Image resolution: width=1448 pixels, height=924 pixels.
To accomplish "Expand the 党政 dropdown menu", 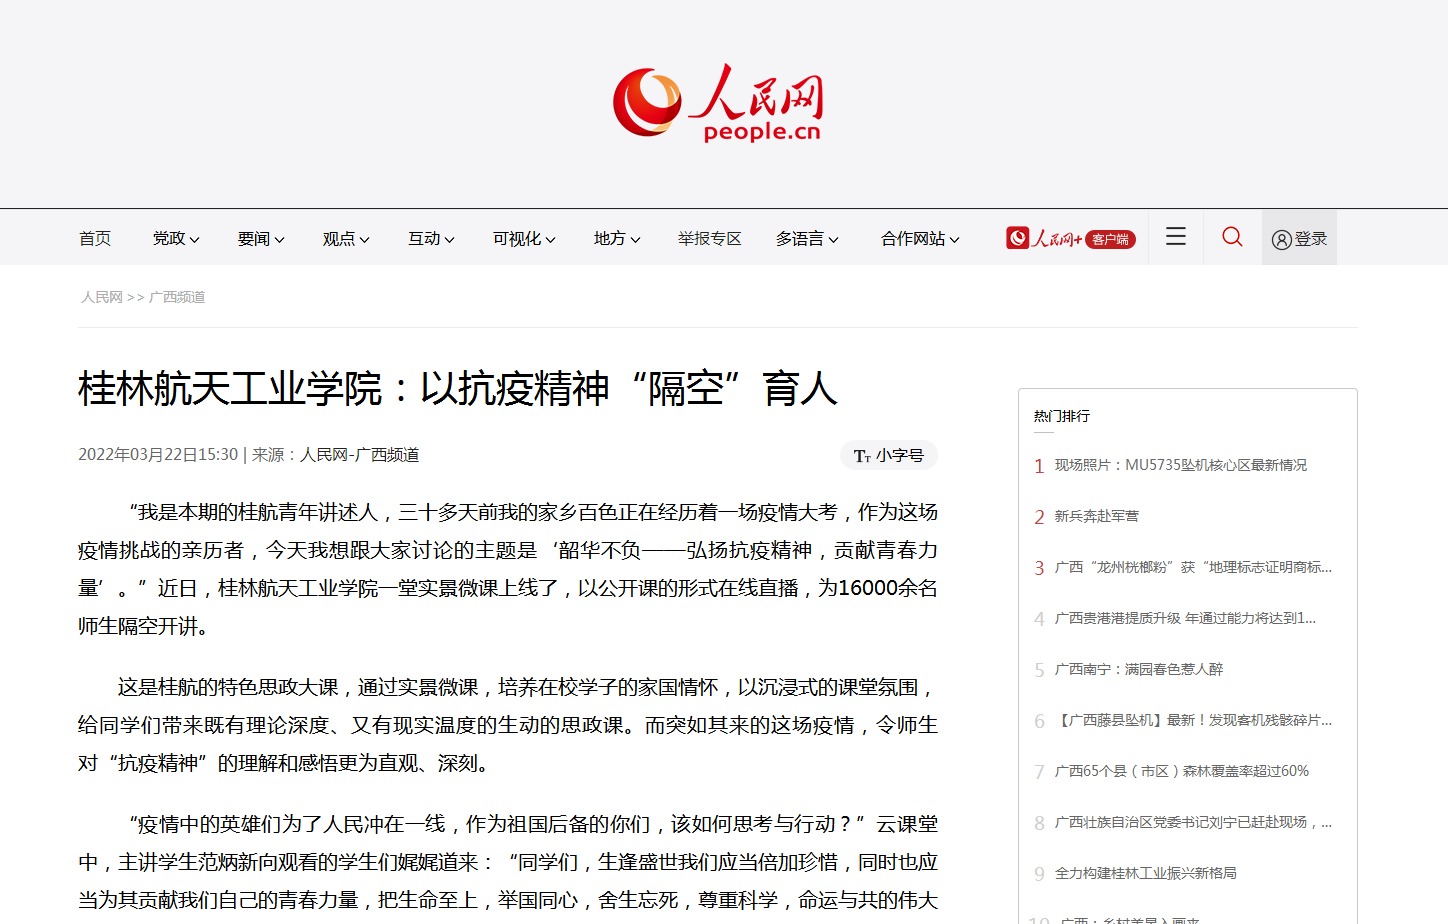I will 176,239.
